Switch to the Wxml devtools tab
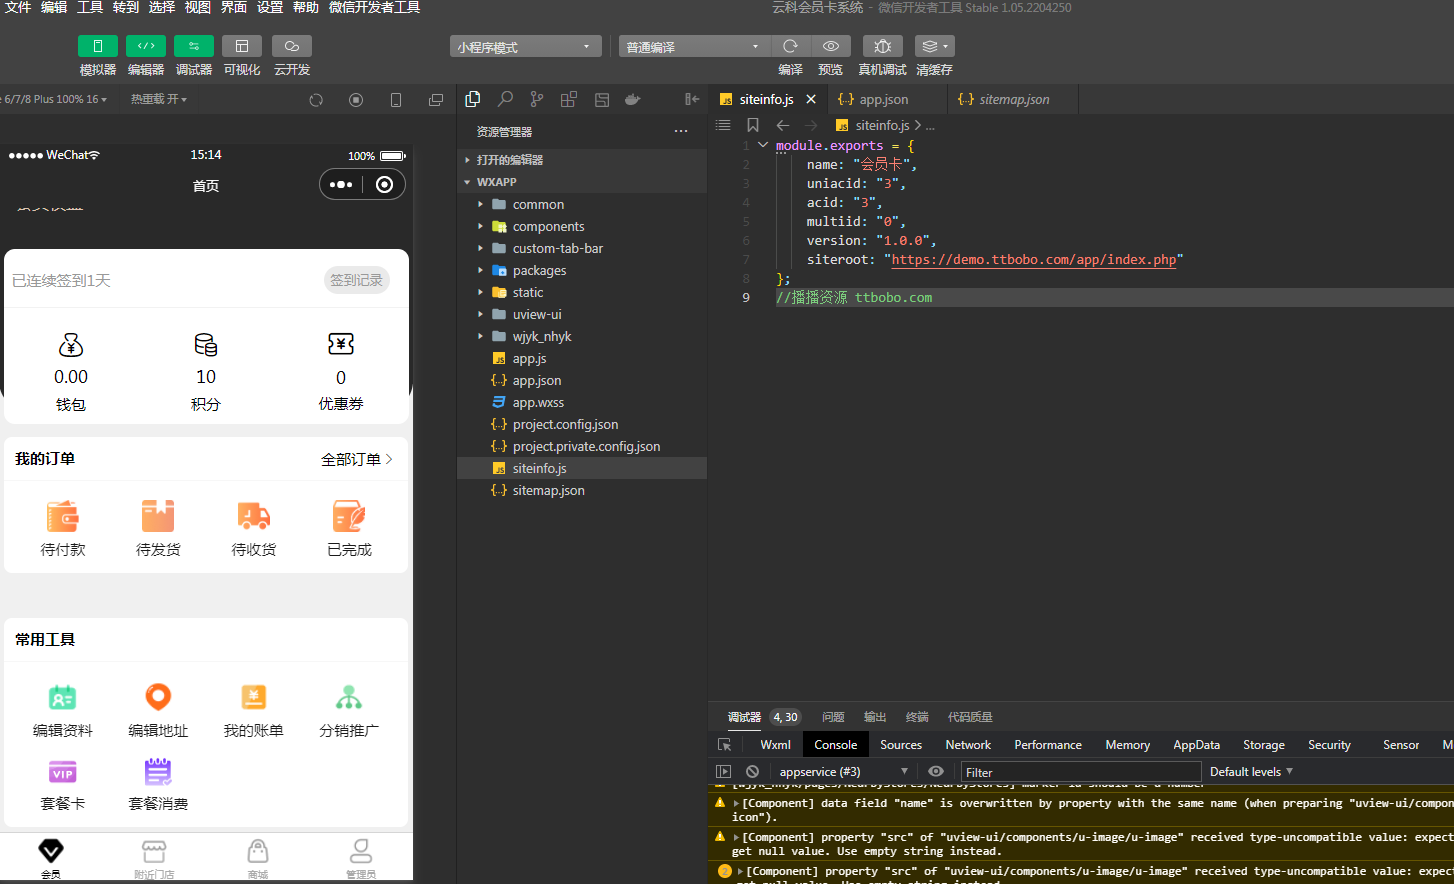The image size is (1454, 884). 775,745
